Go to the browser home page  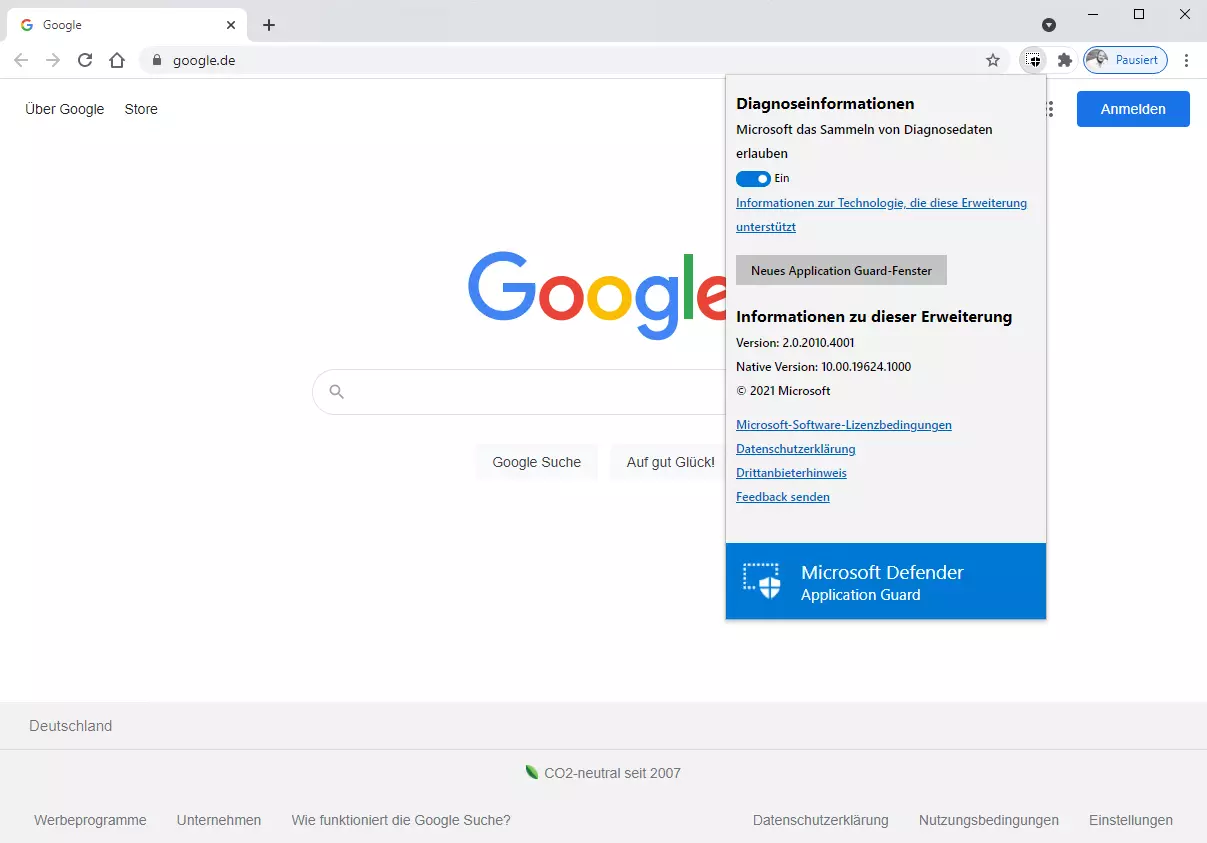(x=117, y=60)
